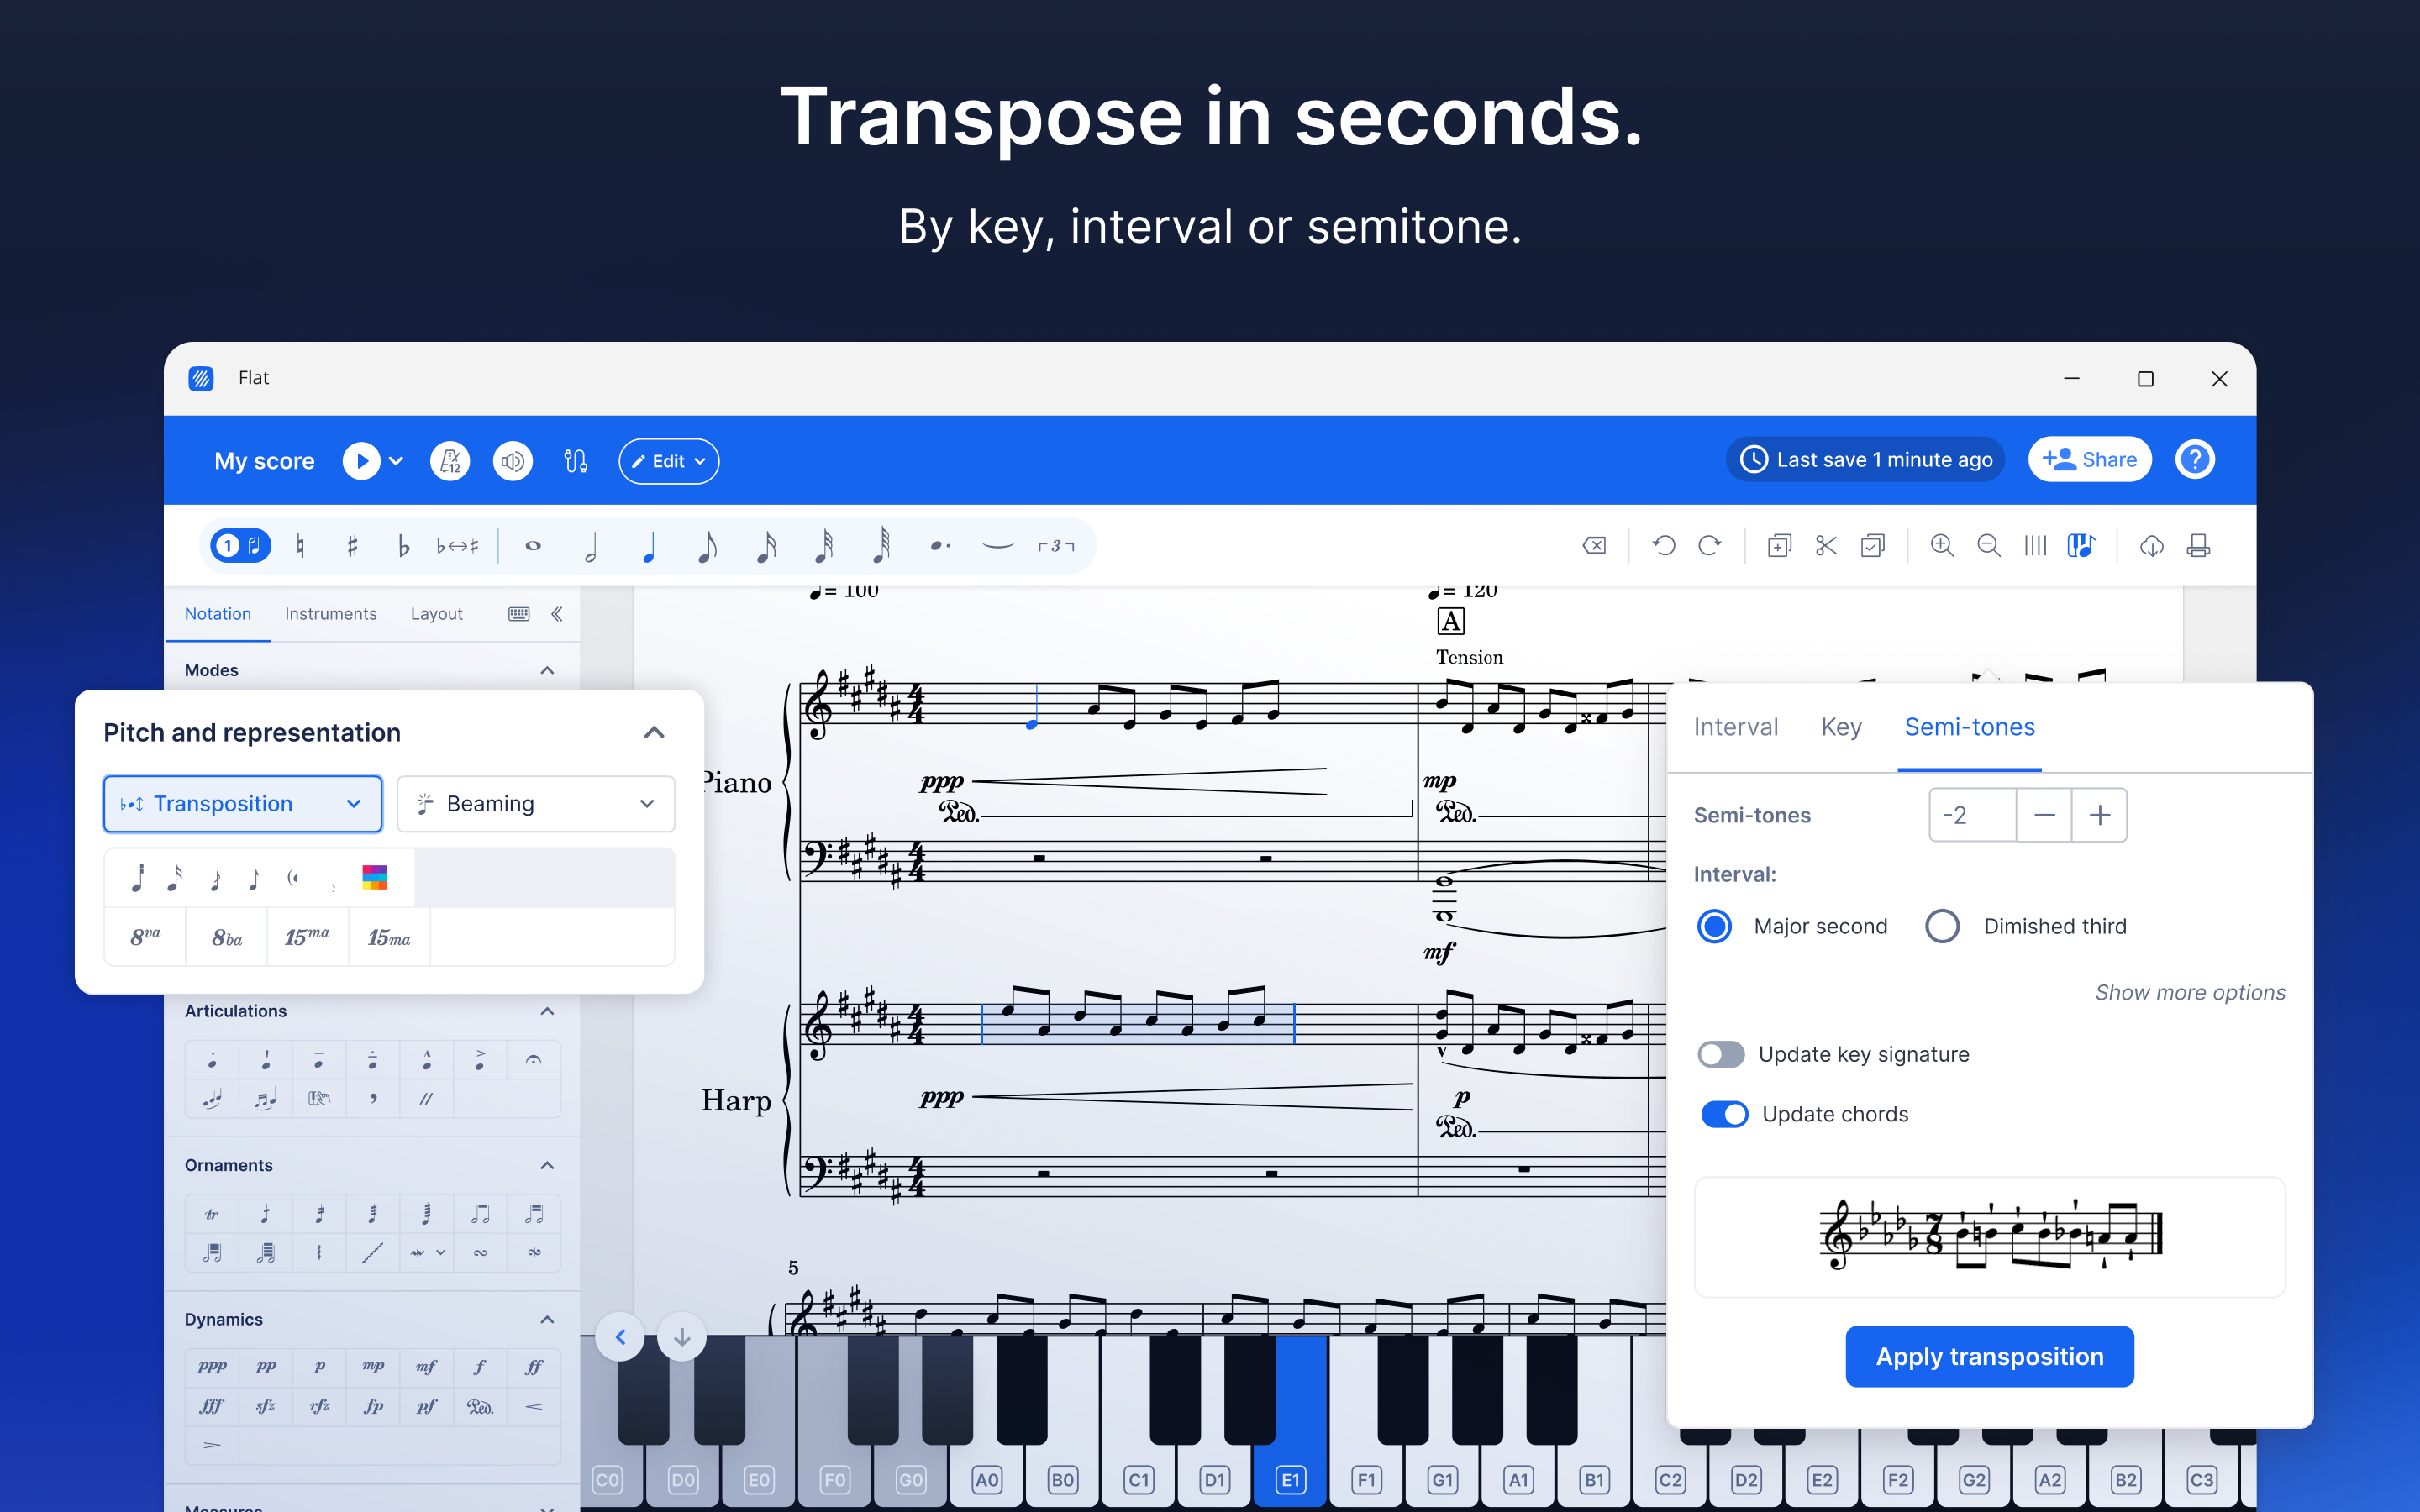The width and height of the screenshot is (2420, 1512).
Task: Disable the Update chords switch
Action: coord(1724,1114)
